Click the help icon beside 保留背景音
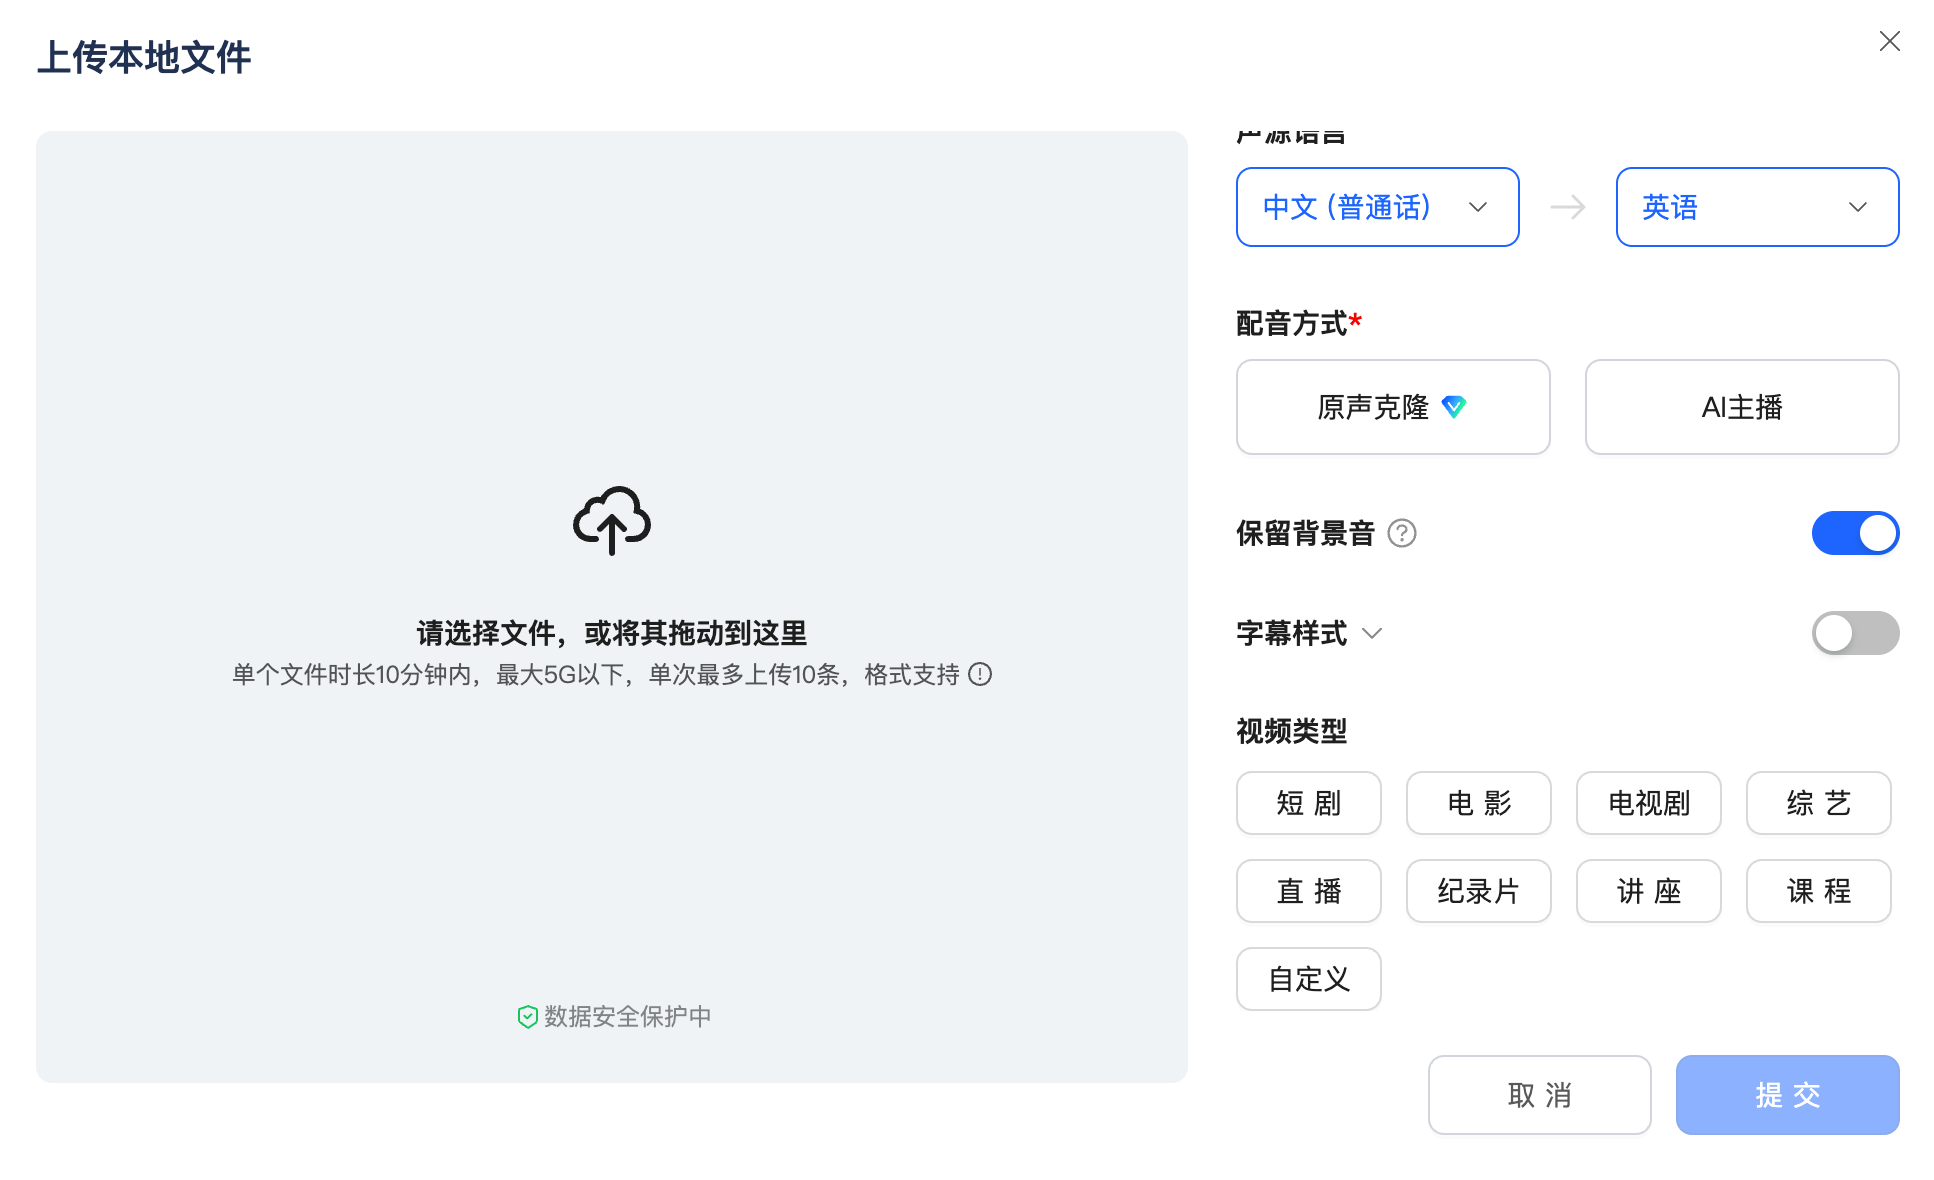This screenshot has width=1934, height=1180. [1403, 534]
